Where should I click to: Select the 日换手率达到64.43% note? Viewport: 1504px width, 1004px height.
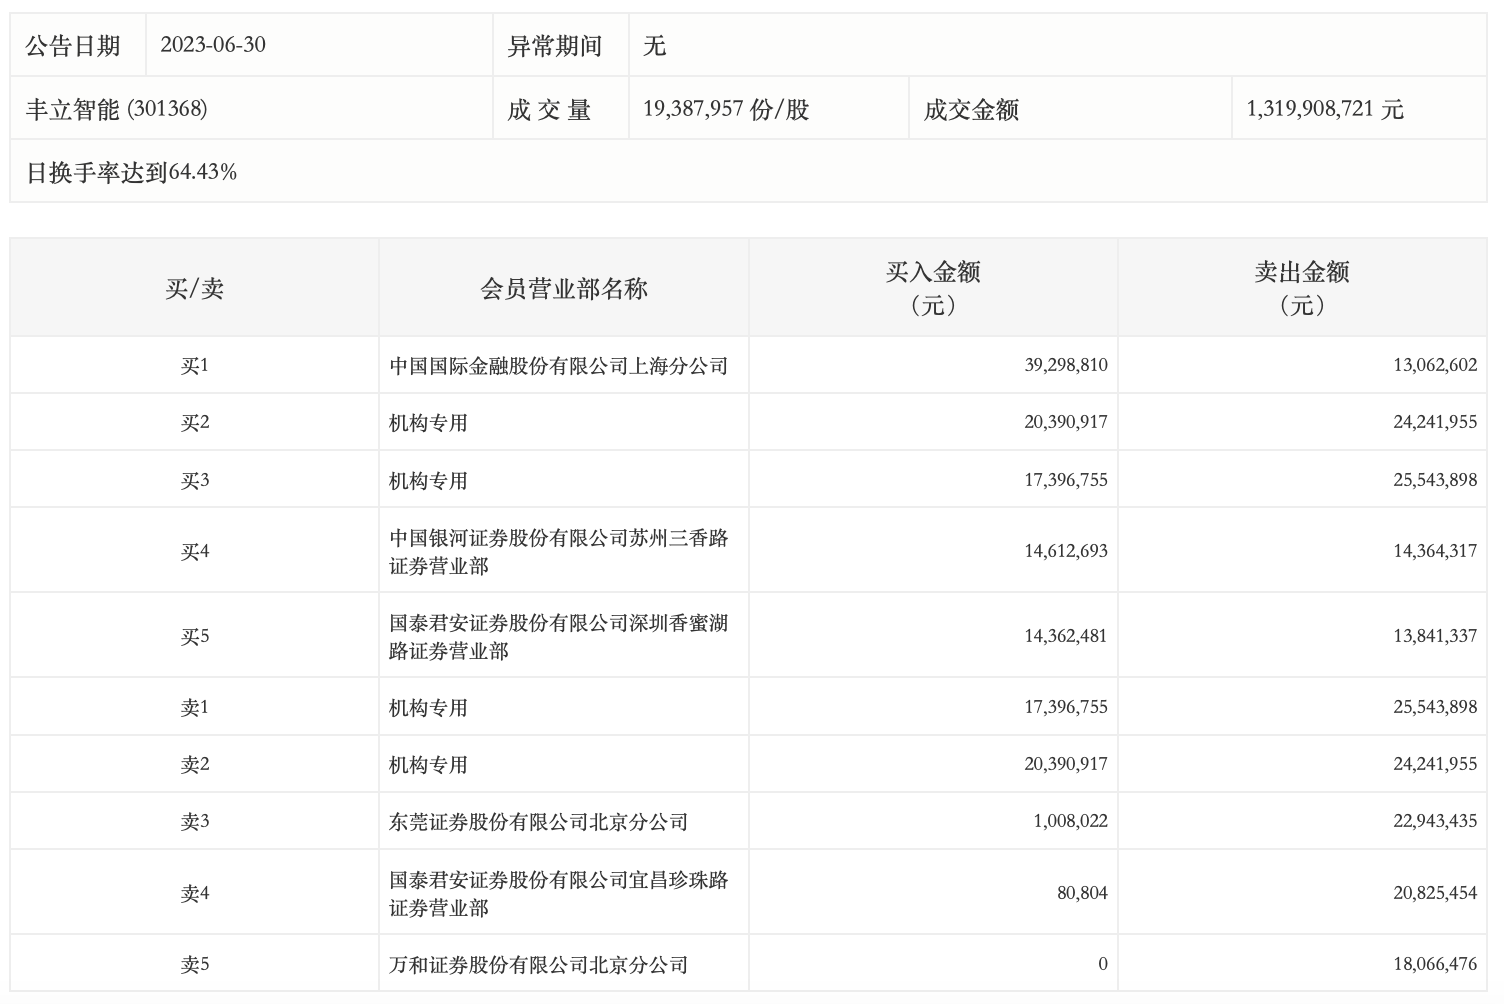coord(131,172)
